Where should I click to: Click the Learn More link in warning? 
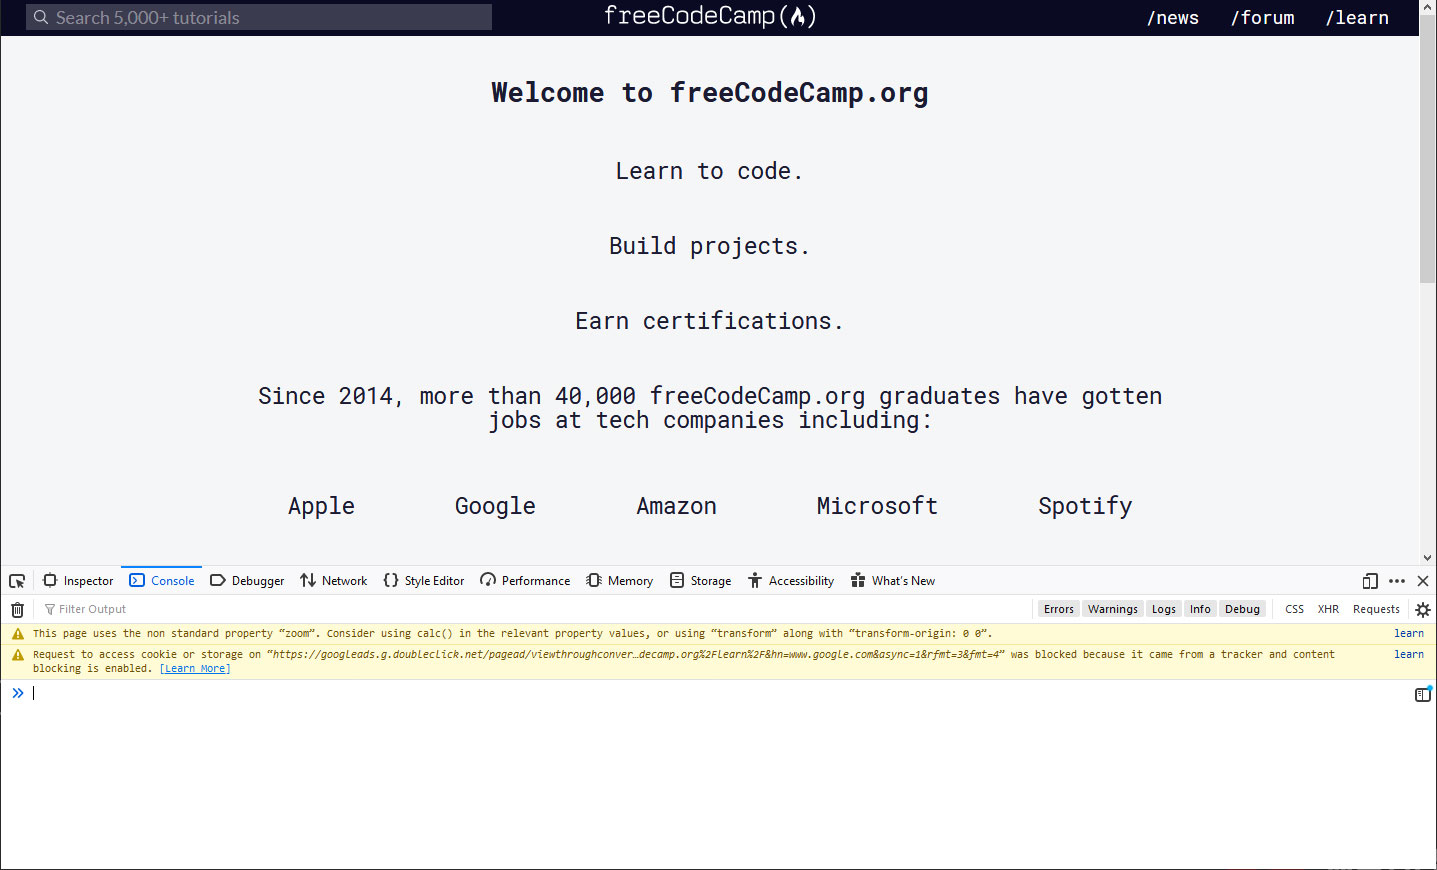point(195,668)
